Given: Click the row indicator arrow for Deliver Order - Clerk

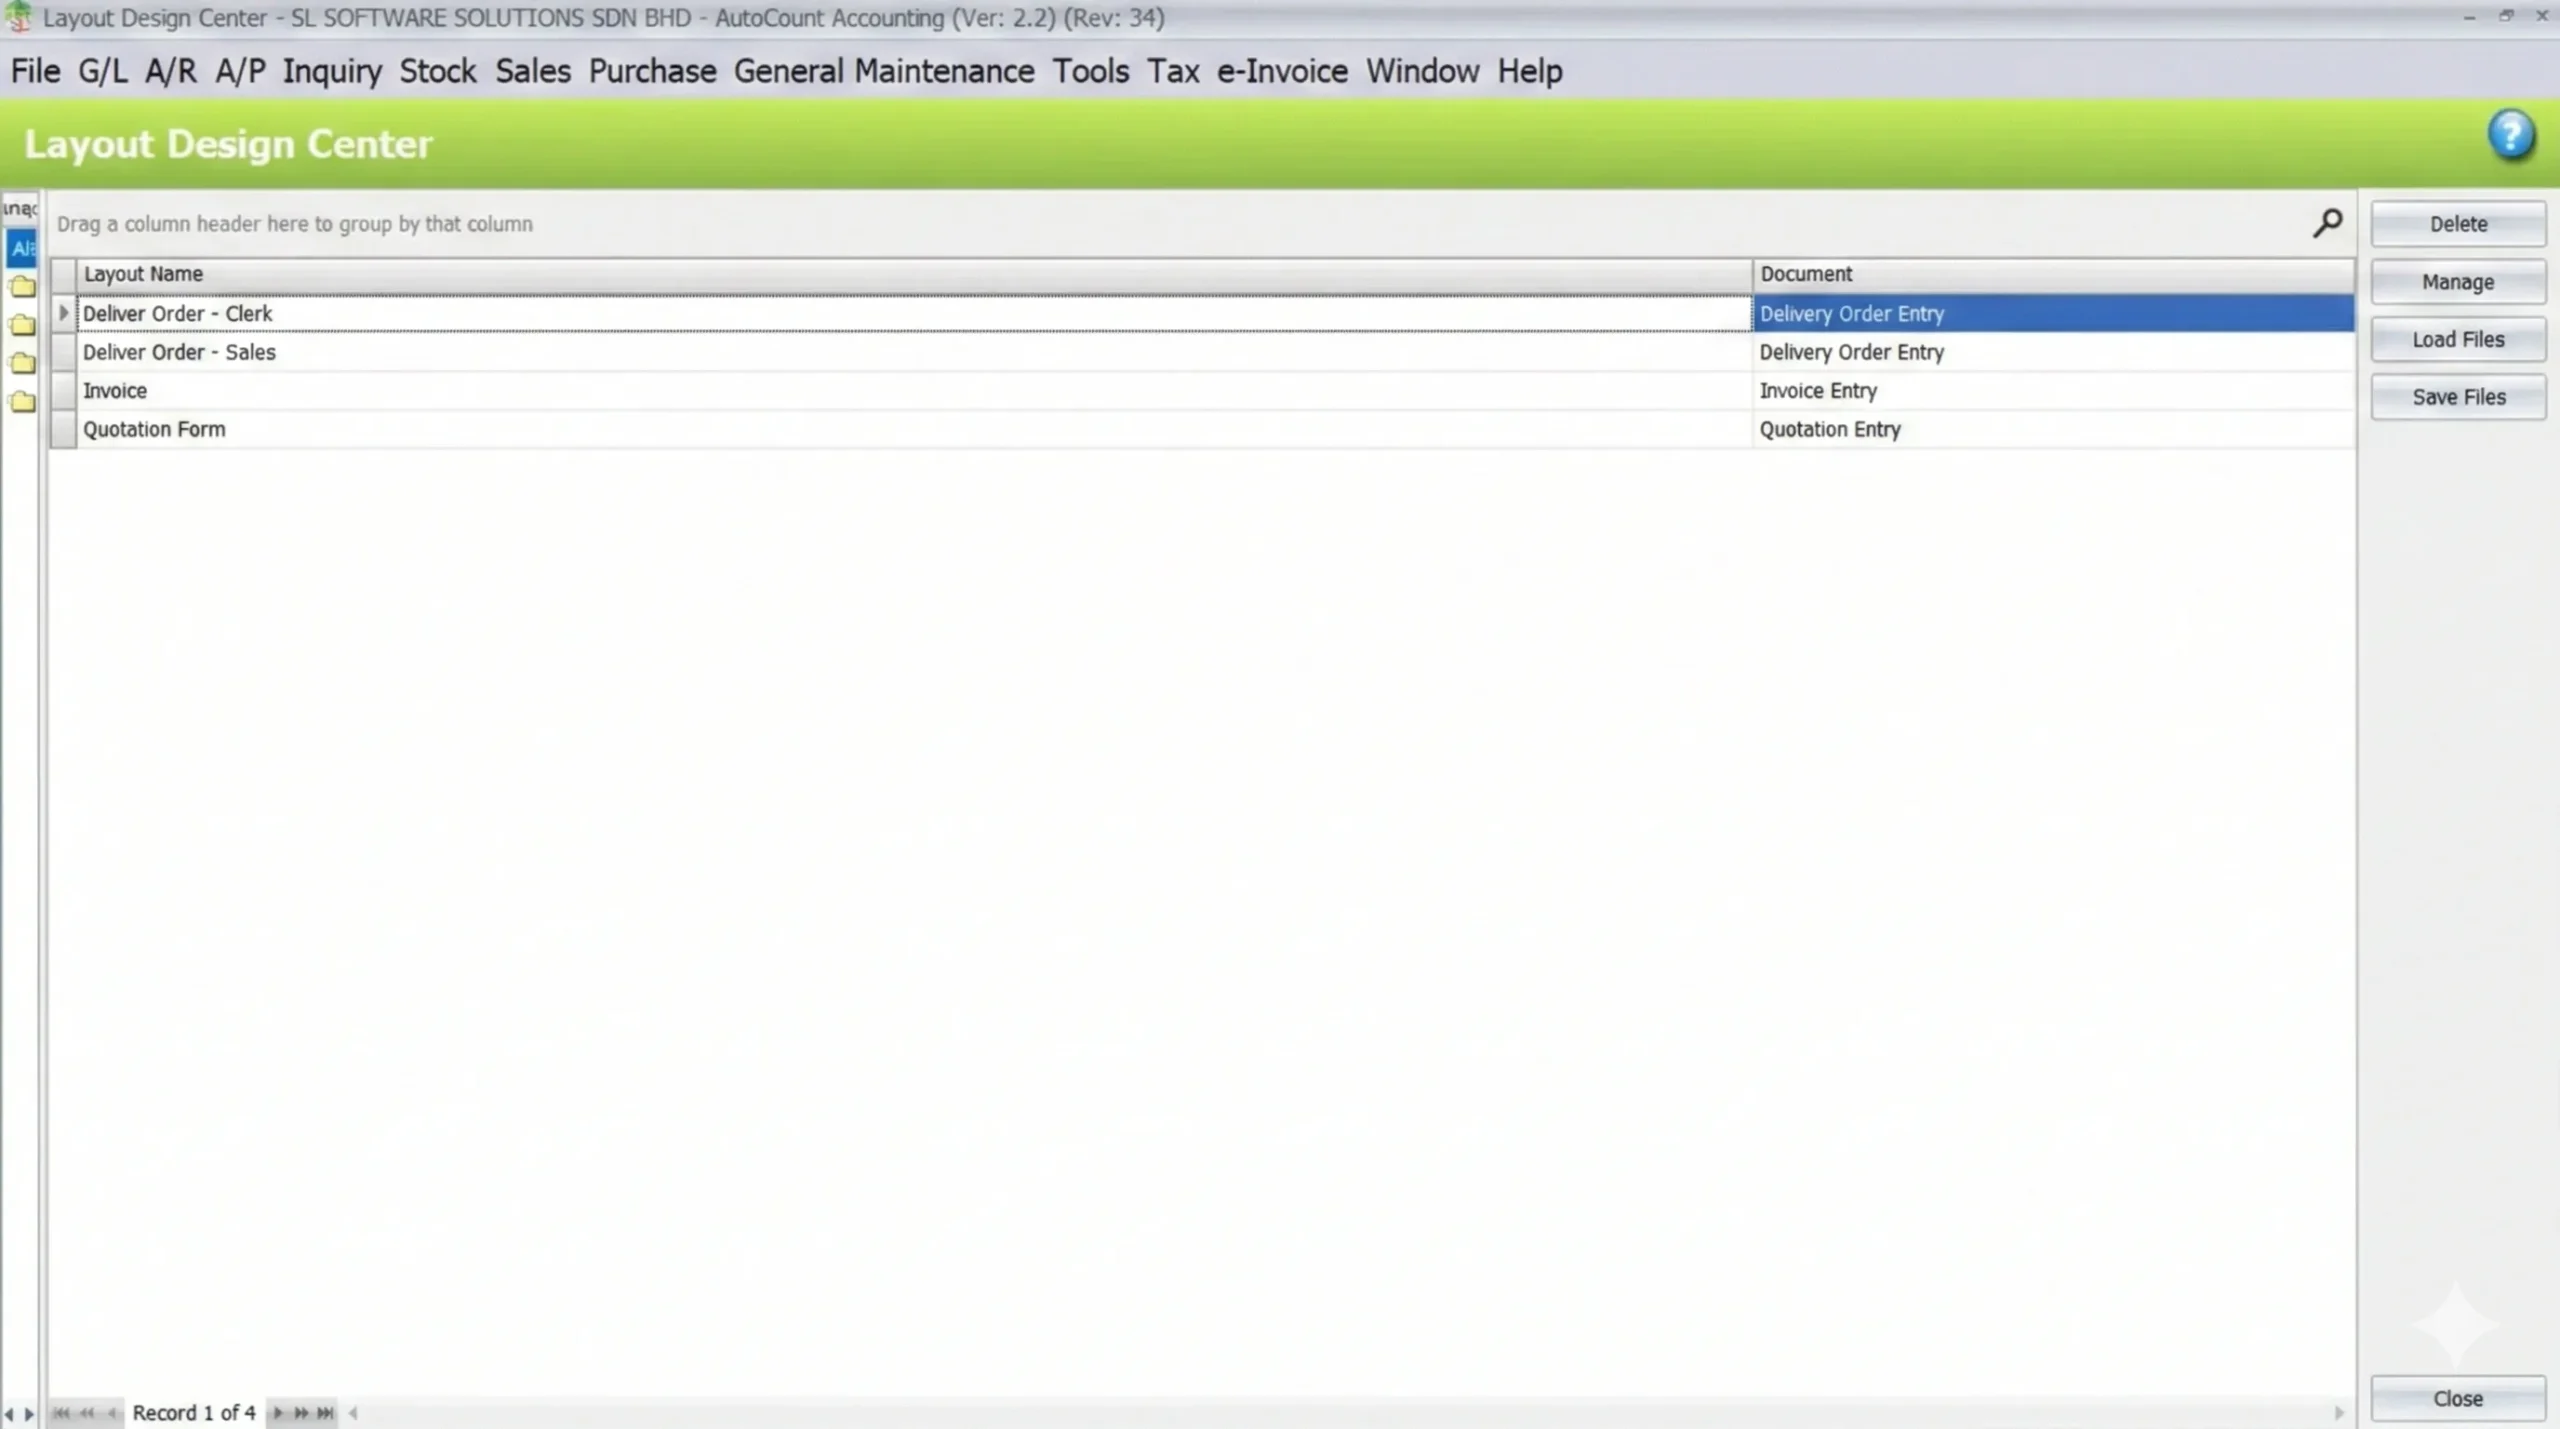Looking at the screenshot, I should coord(63,313).
